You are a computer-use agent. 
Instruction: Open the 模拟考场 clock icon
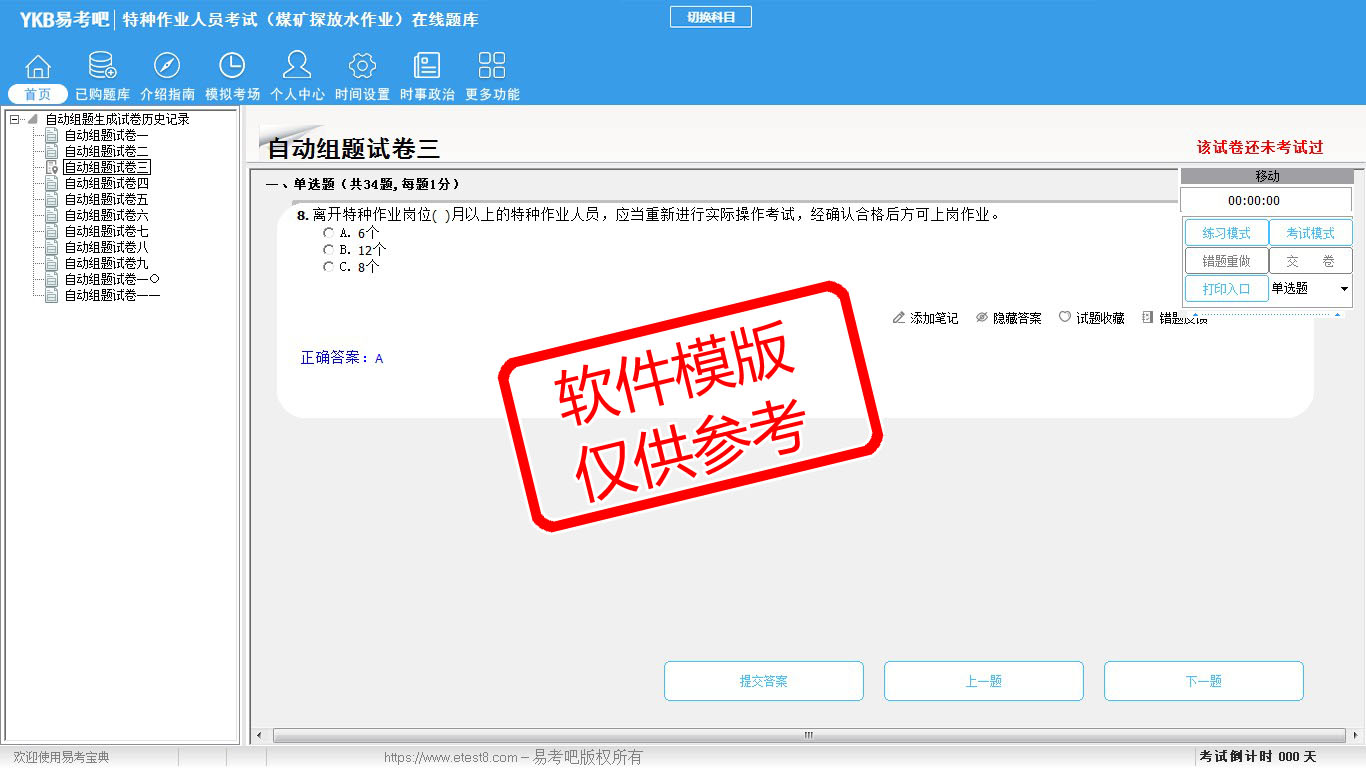point(232,67)
